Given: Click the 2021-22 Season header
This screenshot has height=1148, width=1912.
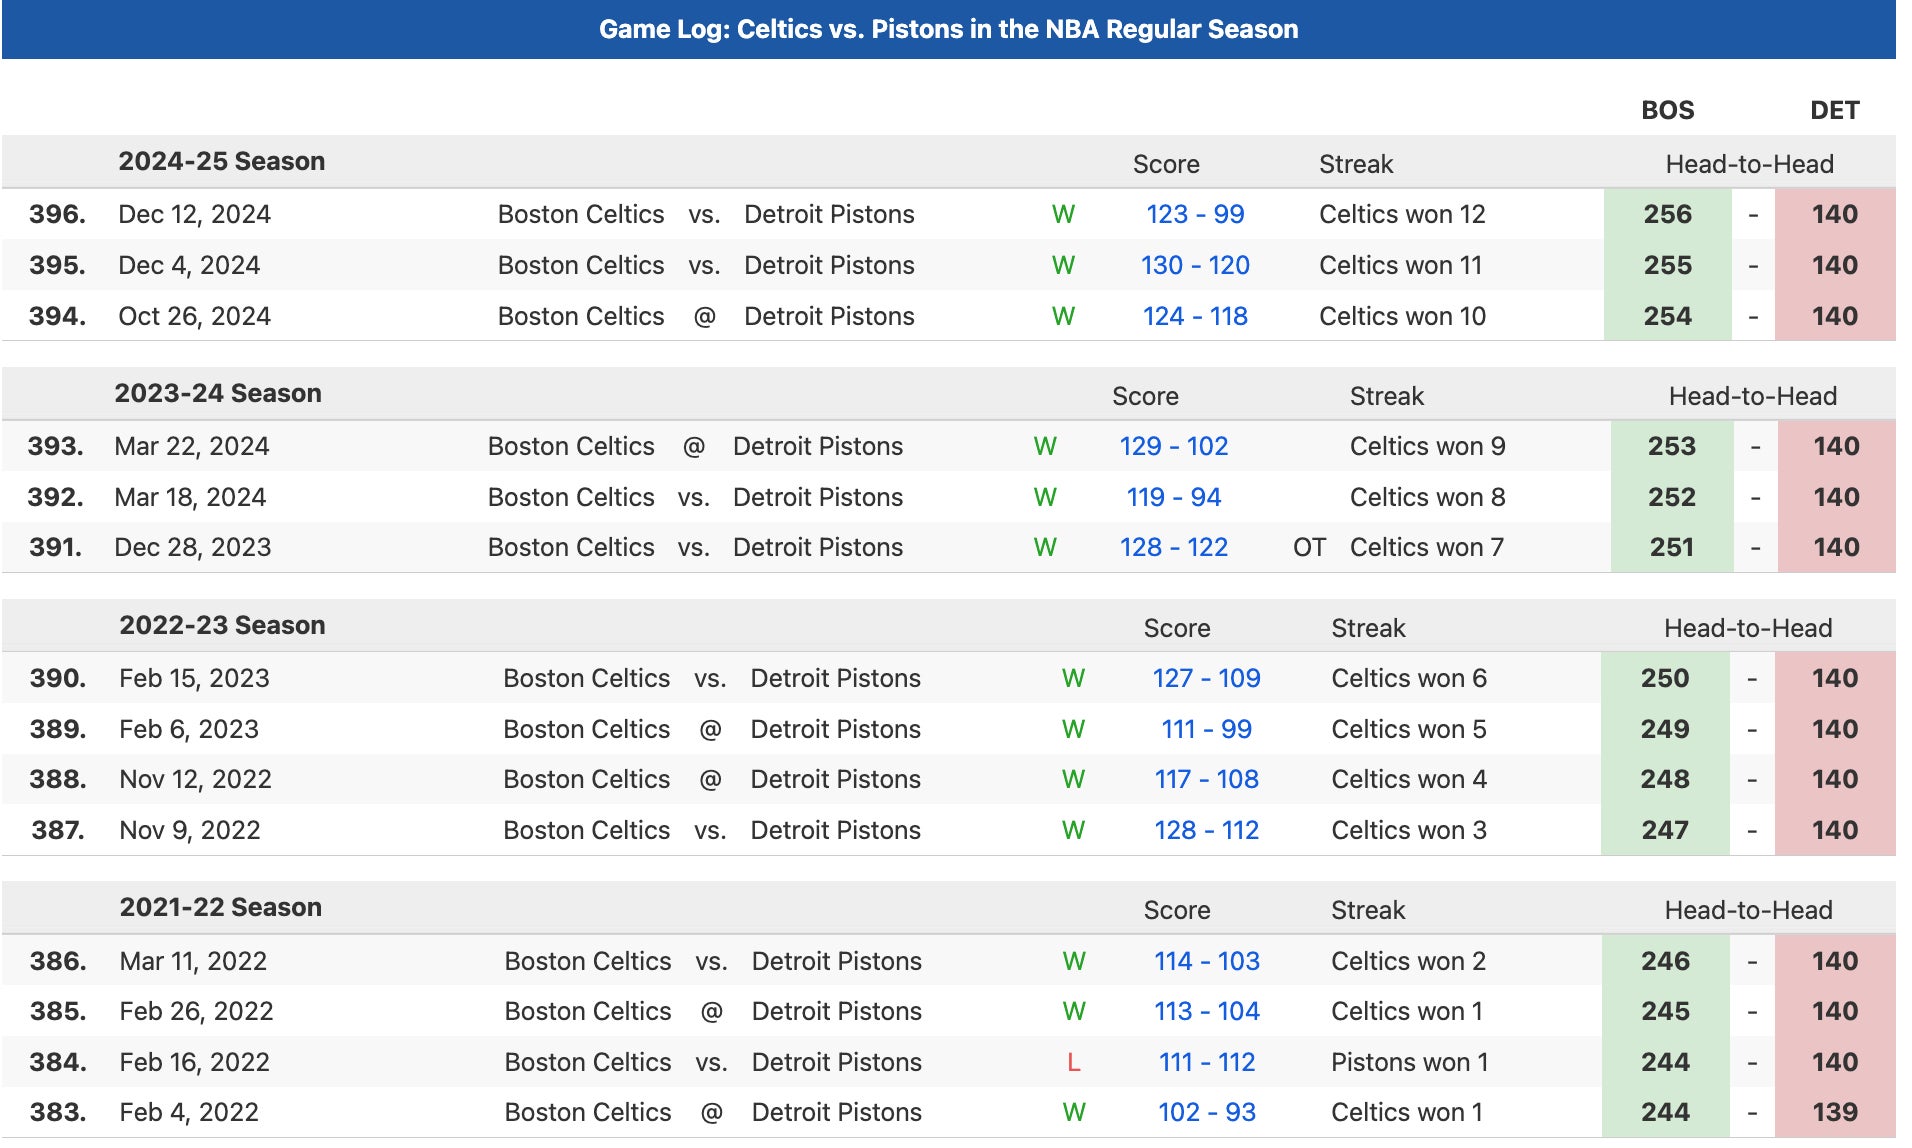Looking at the screenshot, I should (220, 907).
